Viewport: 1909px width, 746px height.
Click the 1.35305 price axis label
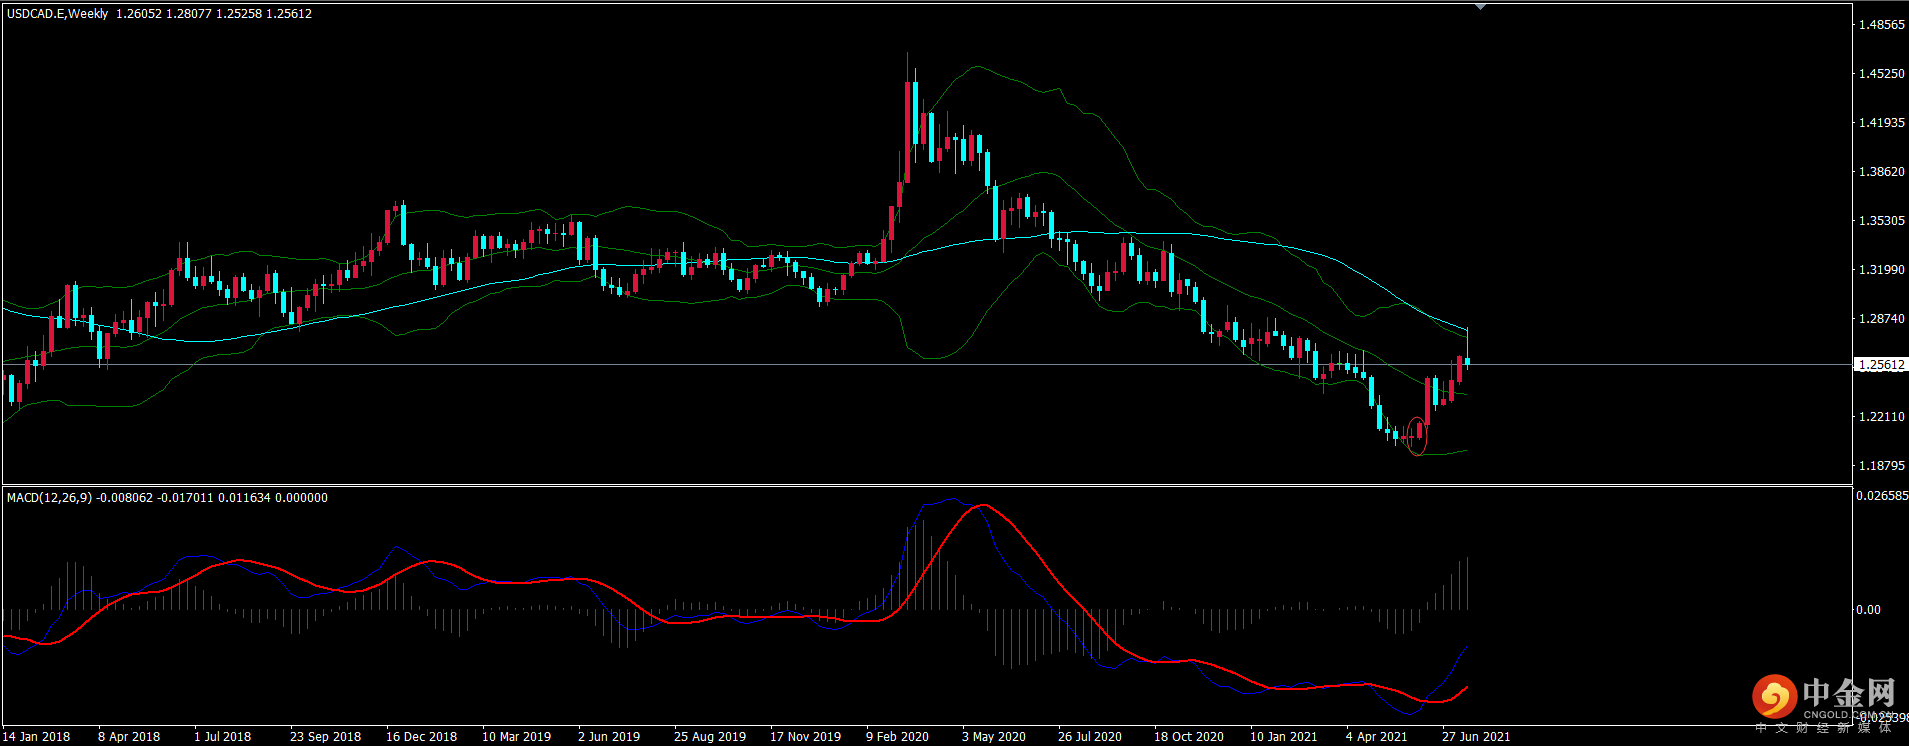point(1881,221)
